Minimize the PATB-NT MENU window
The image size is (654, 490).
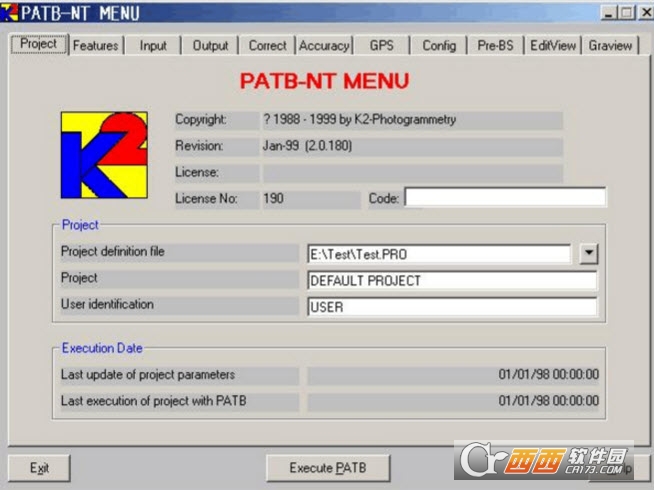click(609, 13)
